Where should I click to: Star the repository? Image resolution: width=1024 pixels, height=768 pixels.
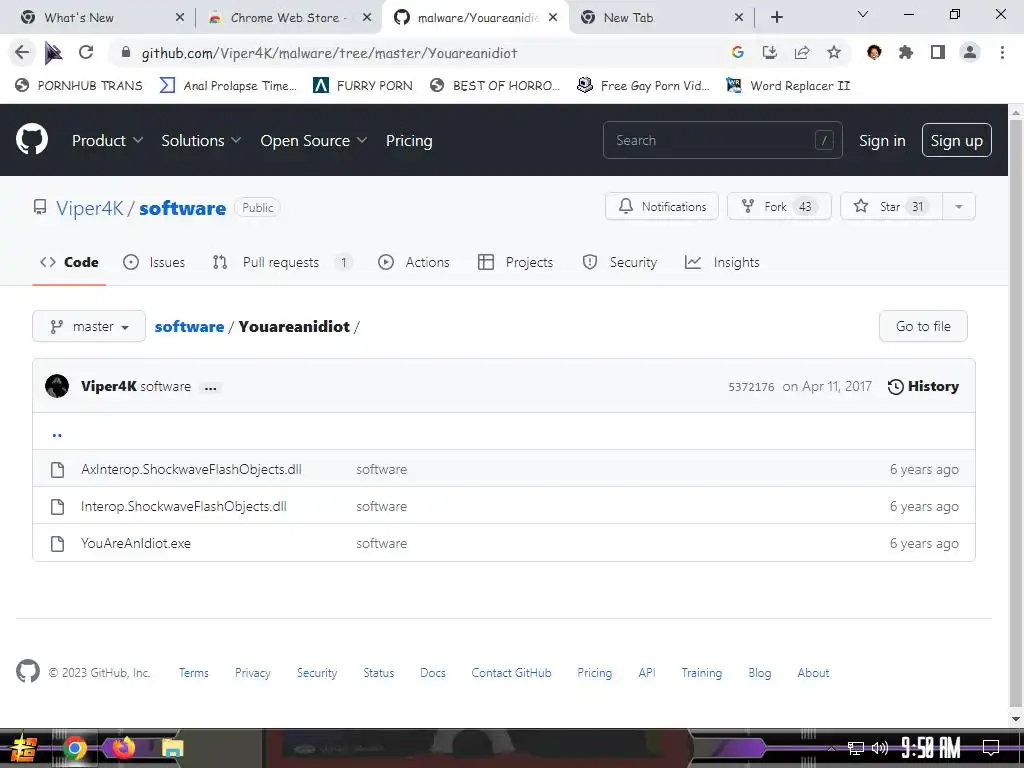point(891,206)
